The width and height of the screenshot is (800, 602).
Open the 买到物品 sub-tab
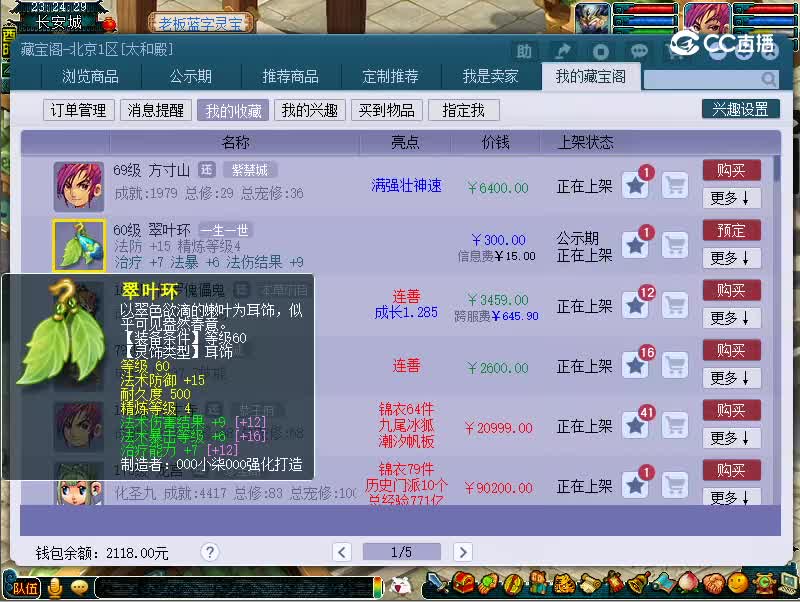pos(387,110)
